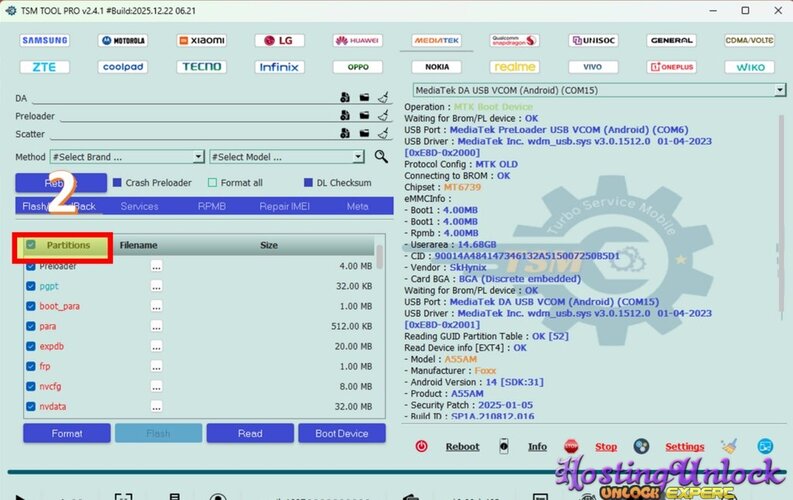This screenshot has width=793, height=500.
Task: Select the Coolpad brand logo
Action: click(x=123, y=67)
